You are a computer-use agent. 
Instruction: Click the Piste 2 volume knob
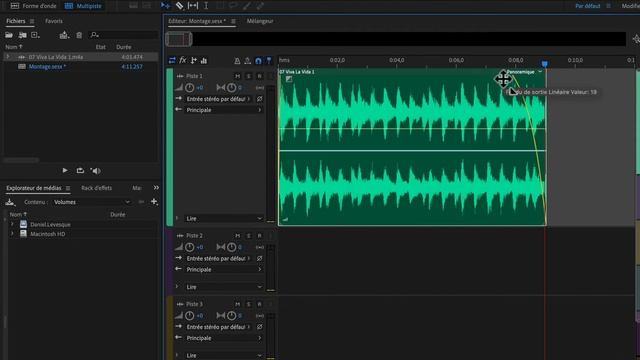pyautogui.click(x=189, y=247)
